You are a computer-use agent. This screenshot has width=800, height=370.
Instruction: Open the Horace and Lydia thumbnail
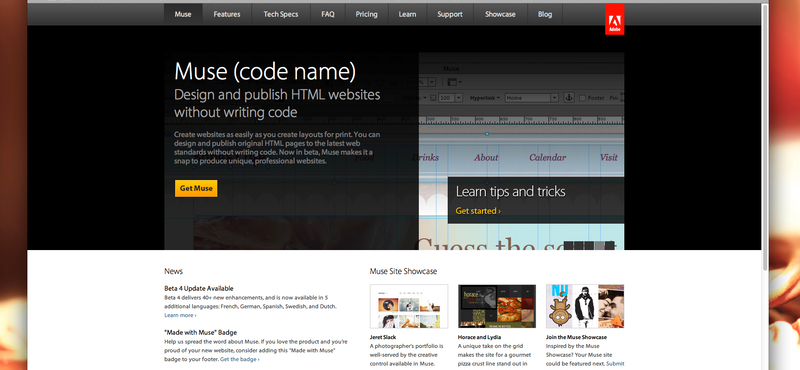coord(497,306)
